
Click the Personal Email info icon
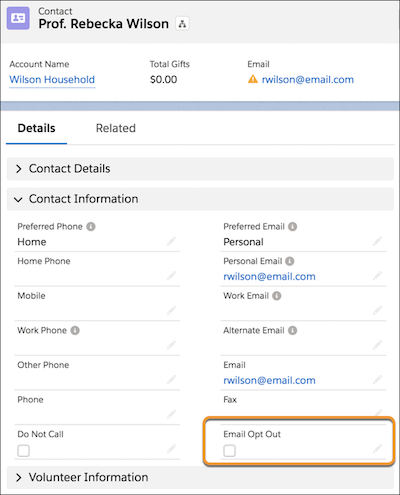click(290, 261)
